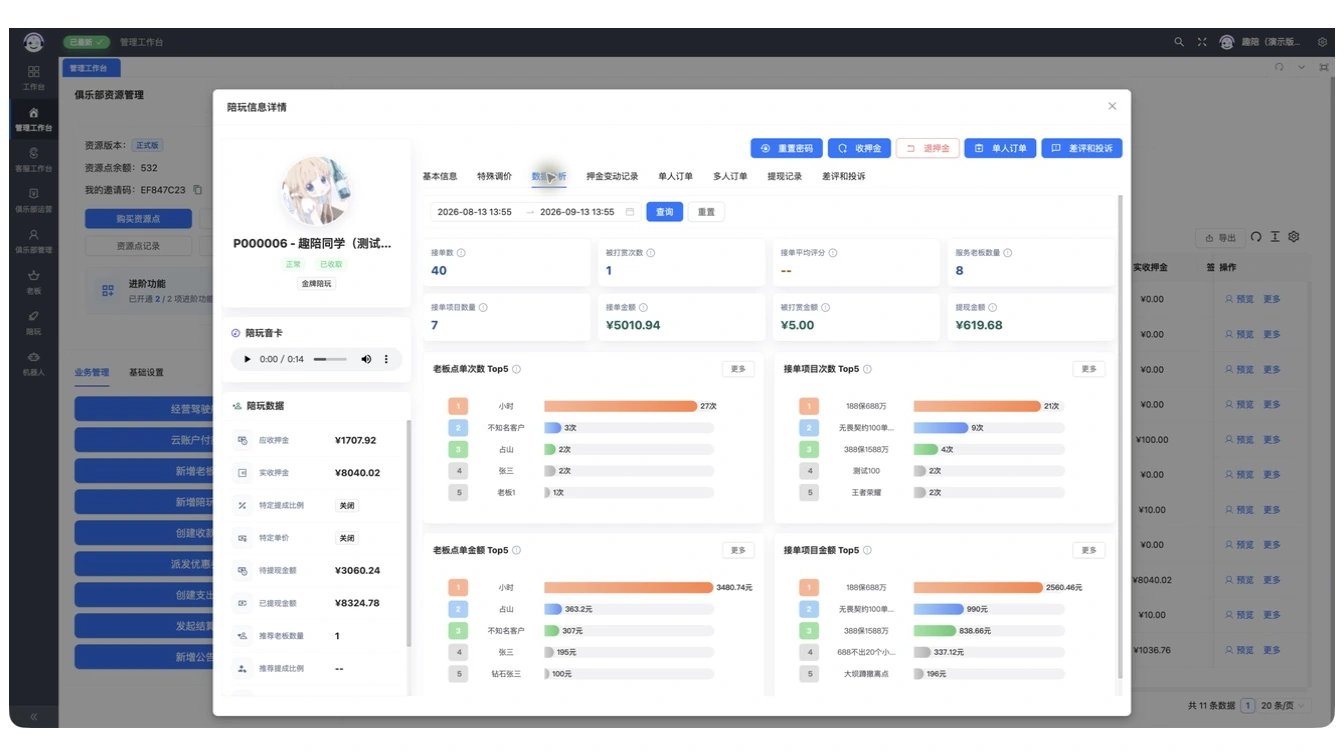Open the 押金变动记录 tab
The height and width of the screenshot is (756, 1344).
pos(612,177)
